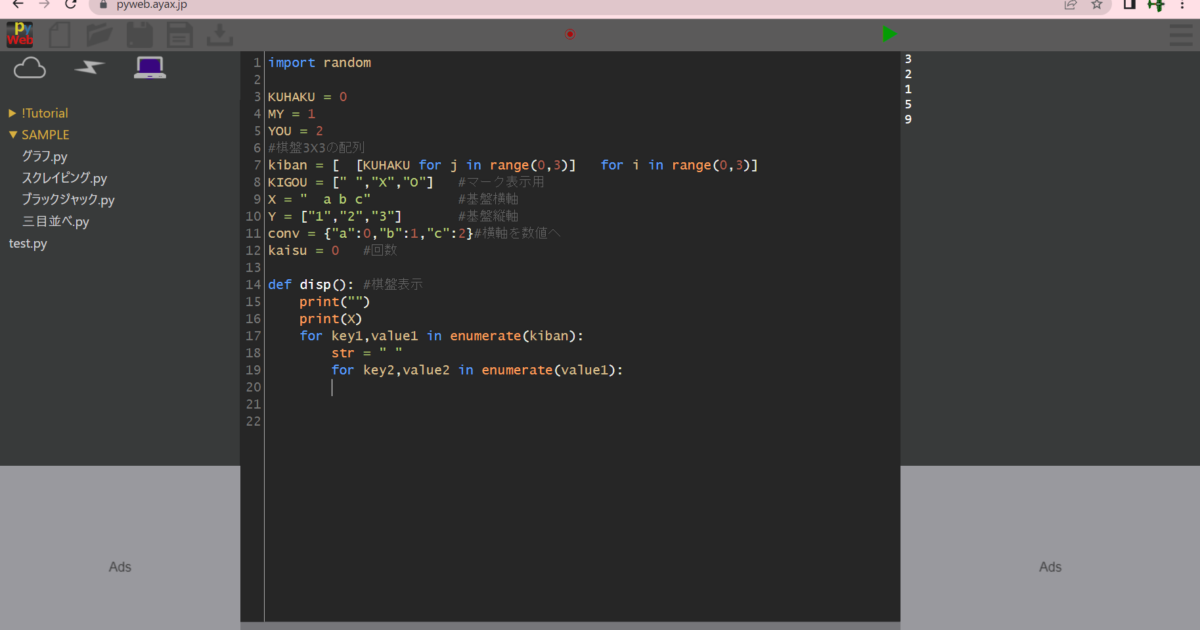
Task: Bookmark the page with the star icon
Action: (1096, 5)
